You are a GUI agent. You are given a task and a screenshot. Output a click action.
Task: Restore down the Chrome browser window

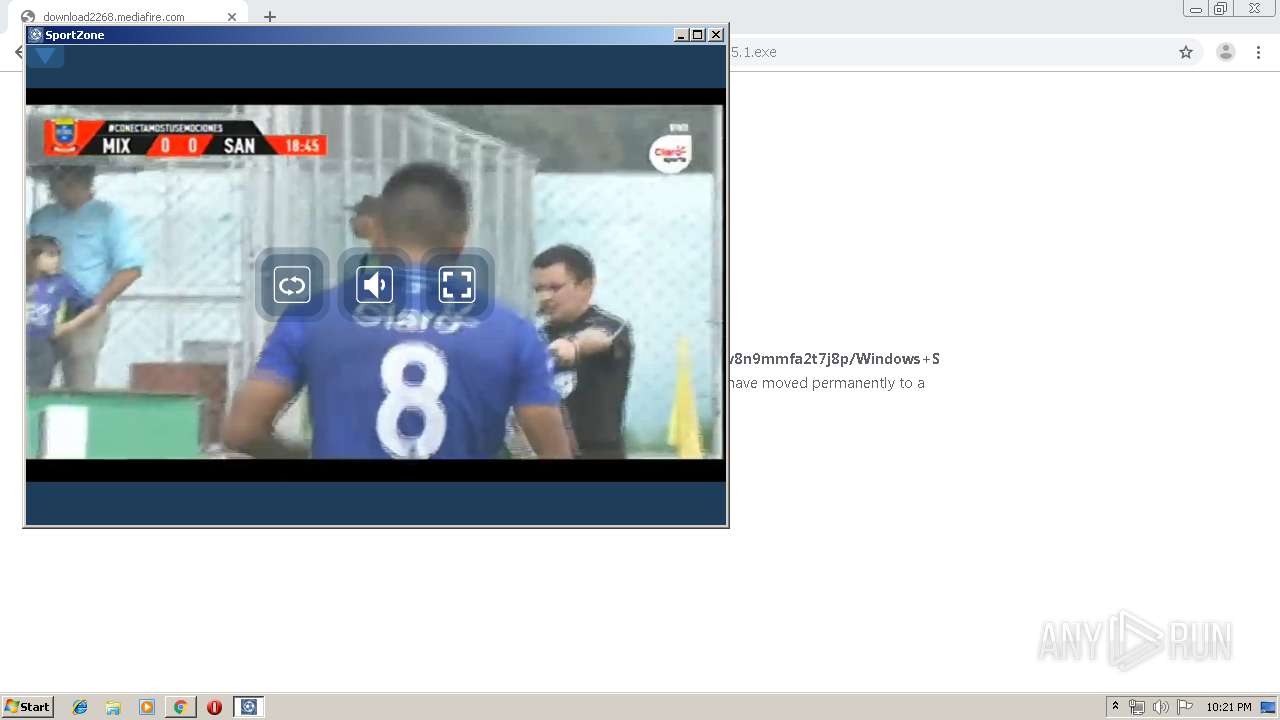tap(1221, 9)
